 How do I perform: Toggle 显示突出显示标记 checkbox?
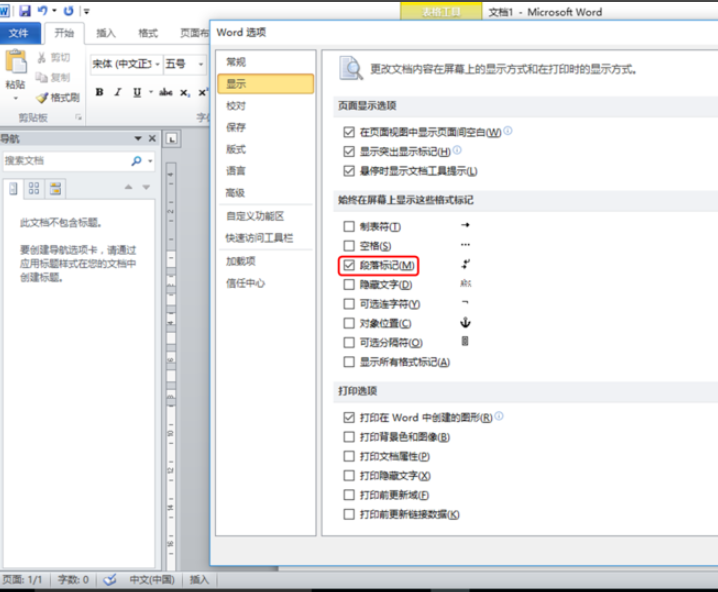349,152
